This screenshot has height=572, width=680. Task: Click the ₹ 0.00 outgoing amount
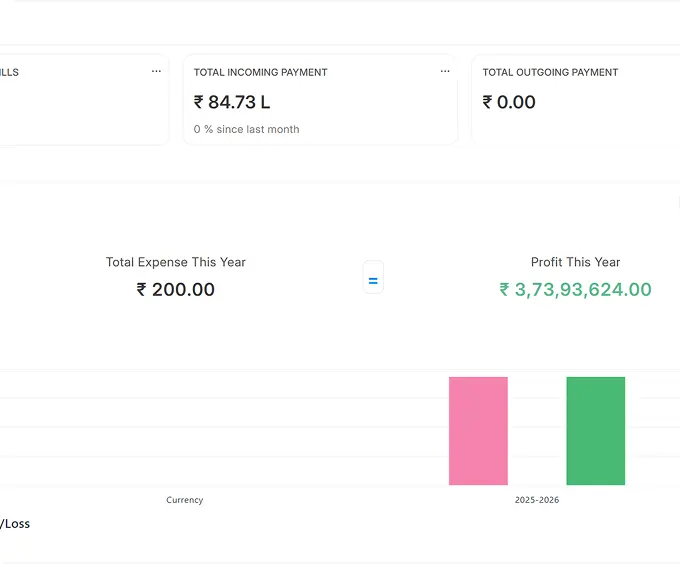[509, 102]
